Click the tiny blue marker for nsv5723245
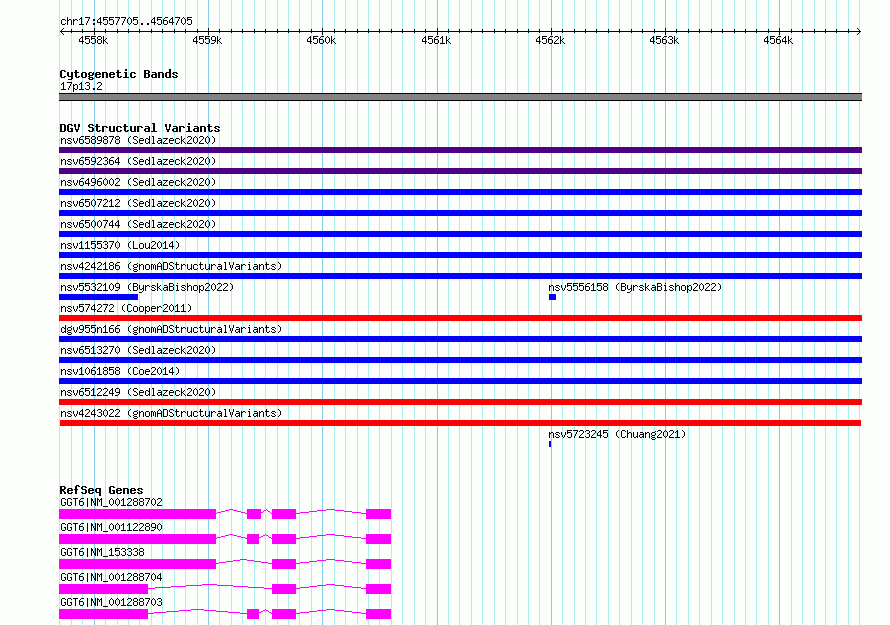Image resolution: width=890 pixels, height=625 pixels. pyautogui.click(x=550, y=444)
